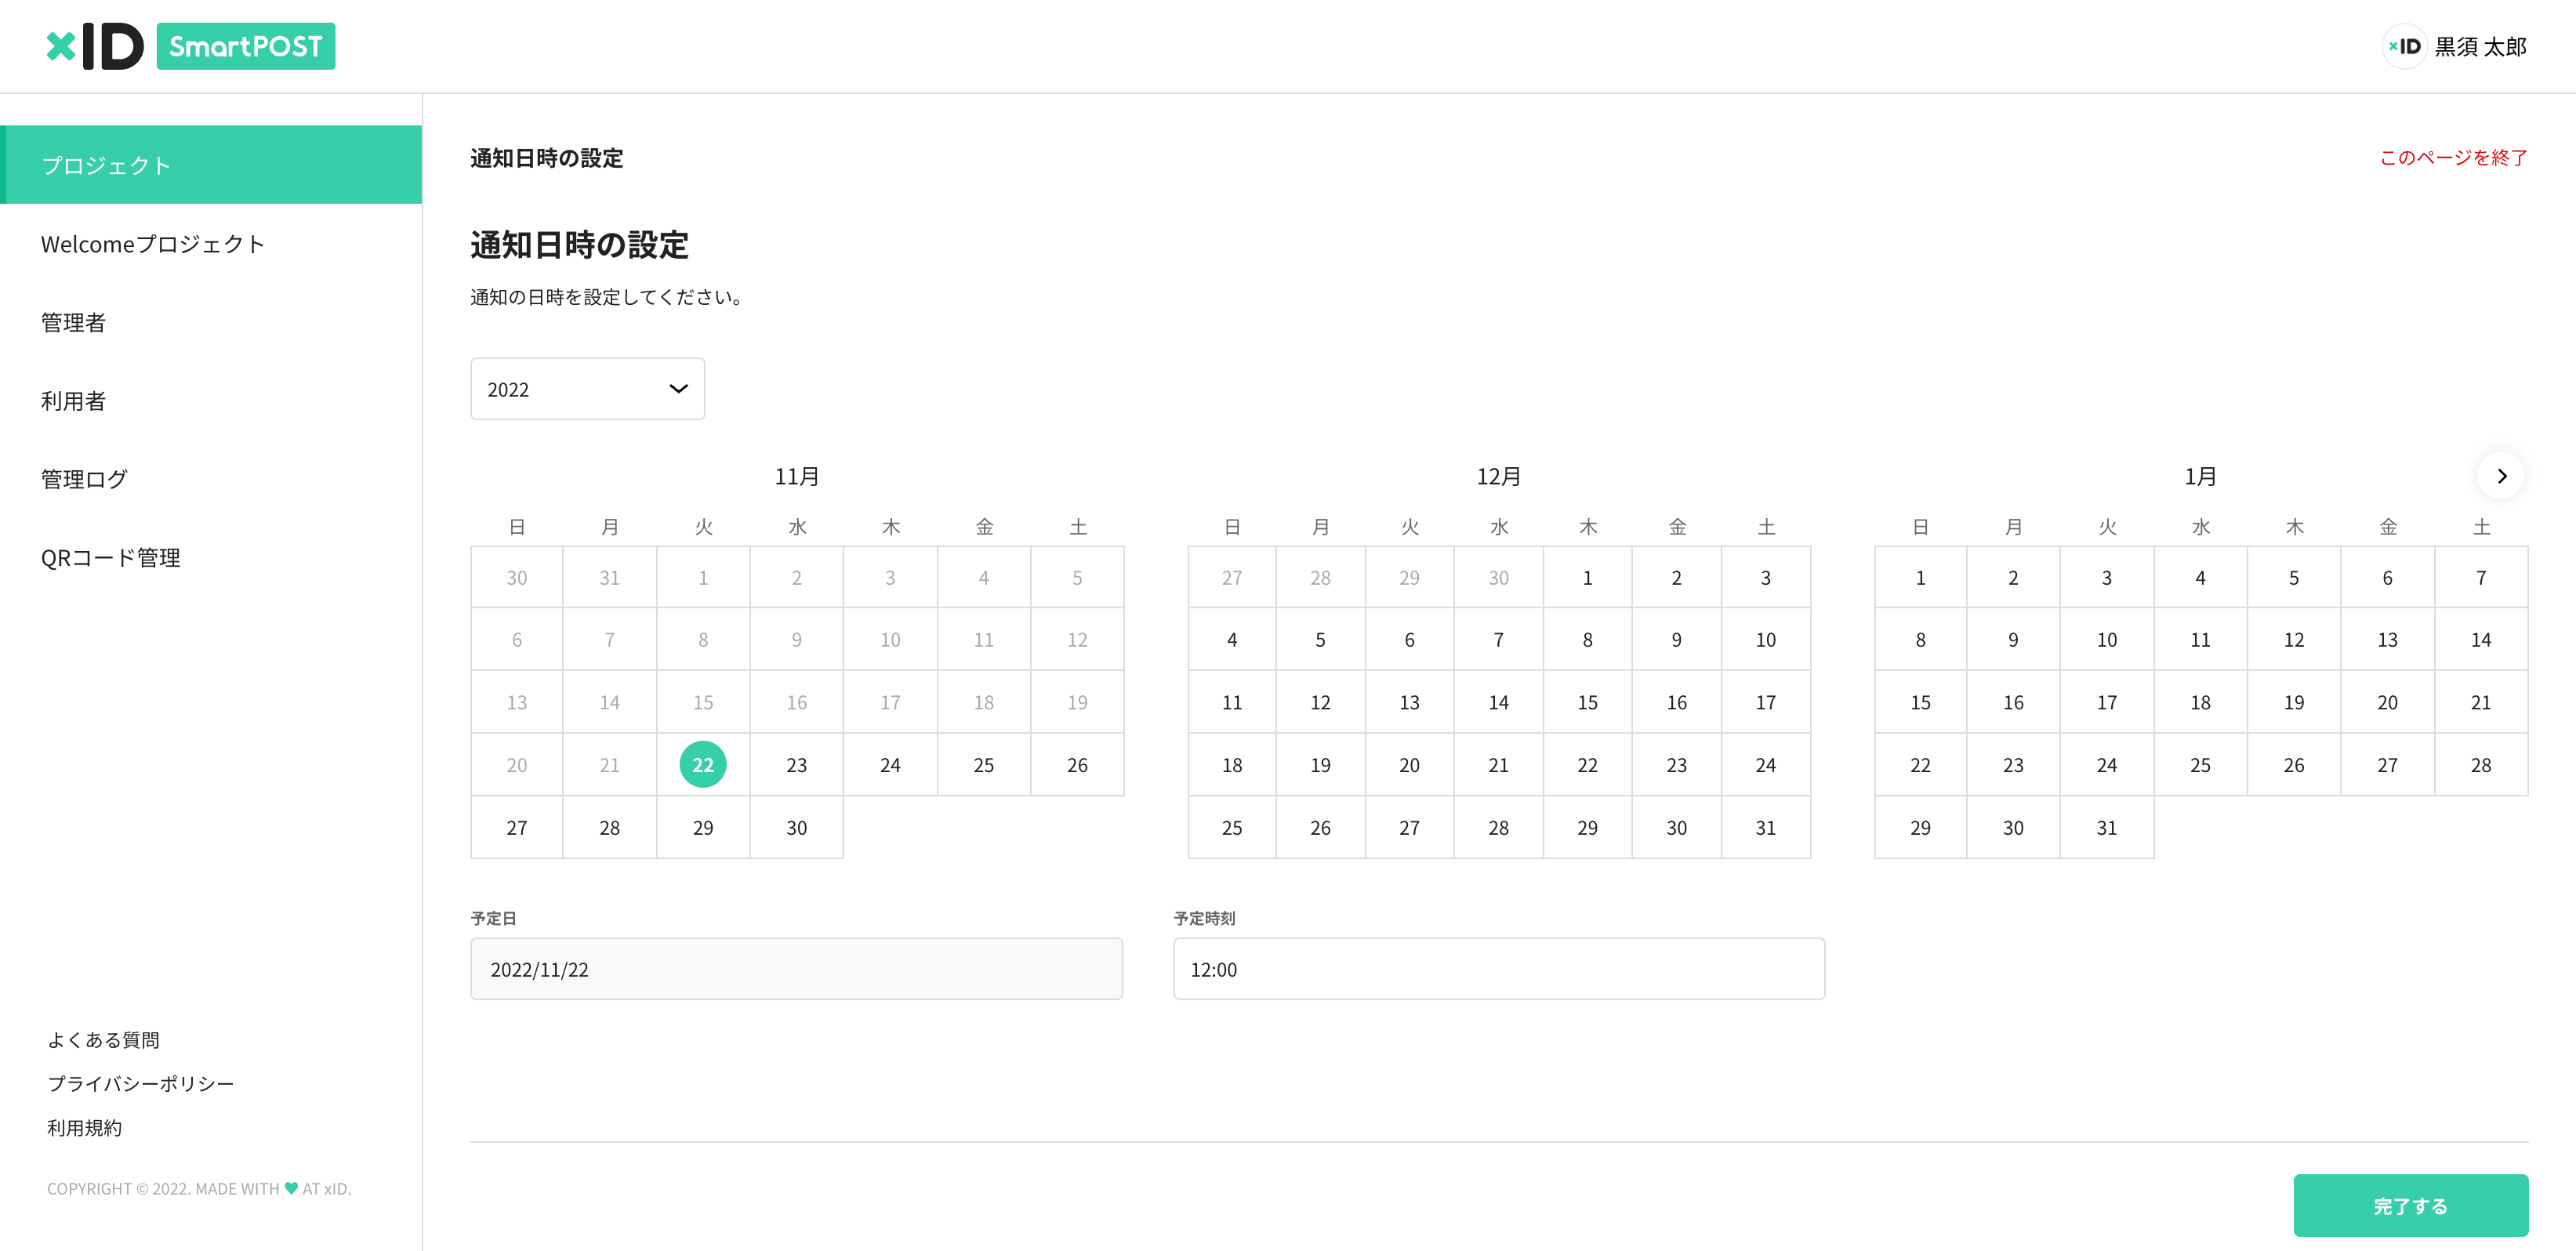
Task: Click the 予定時刻 time field showing 12:00
Action: (1498, 968)
